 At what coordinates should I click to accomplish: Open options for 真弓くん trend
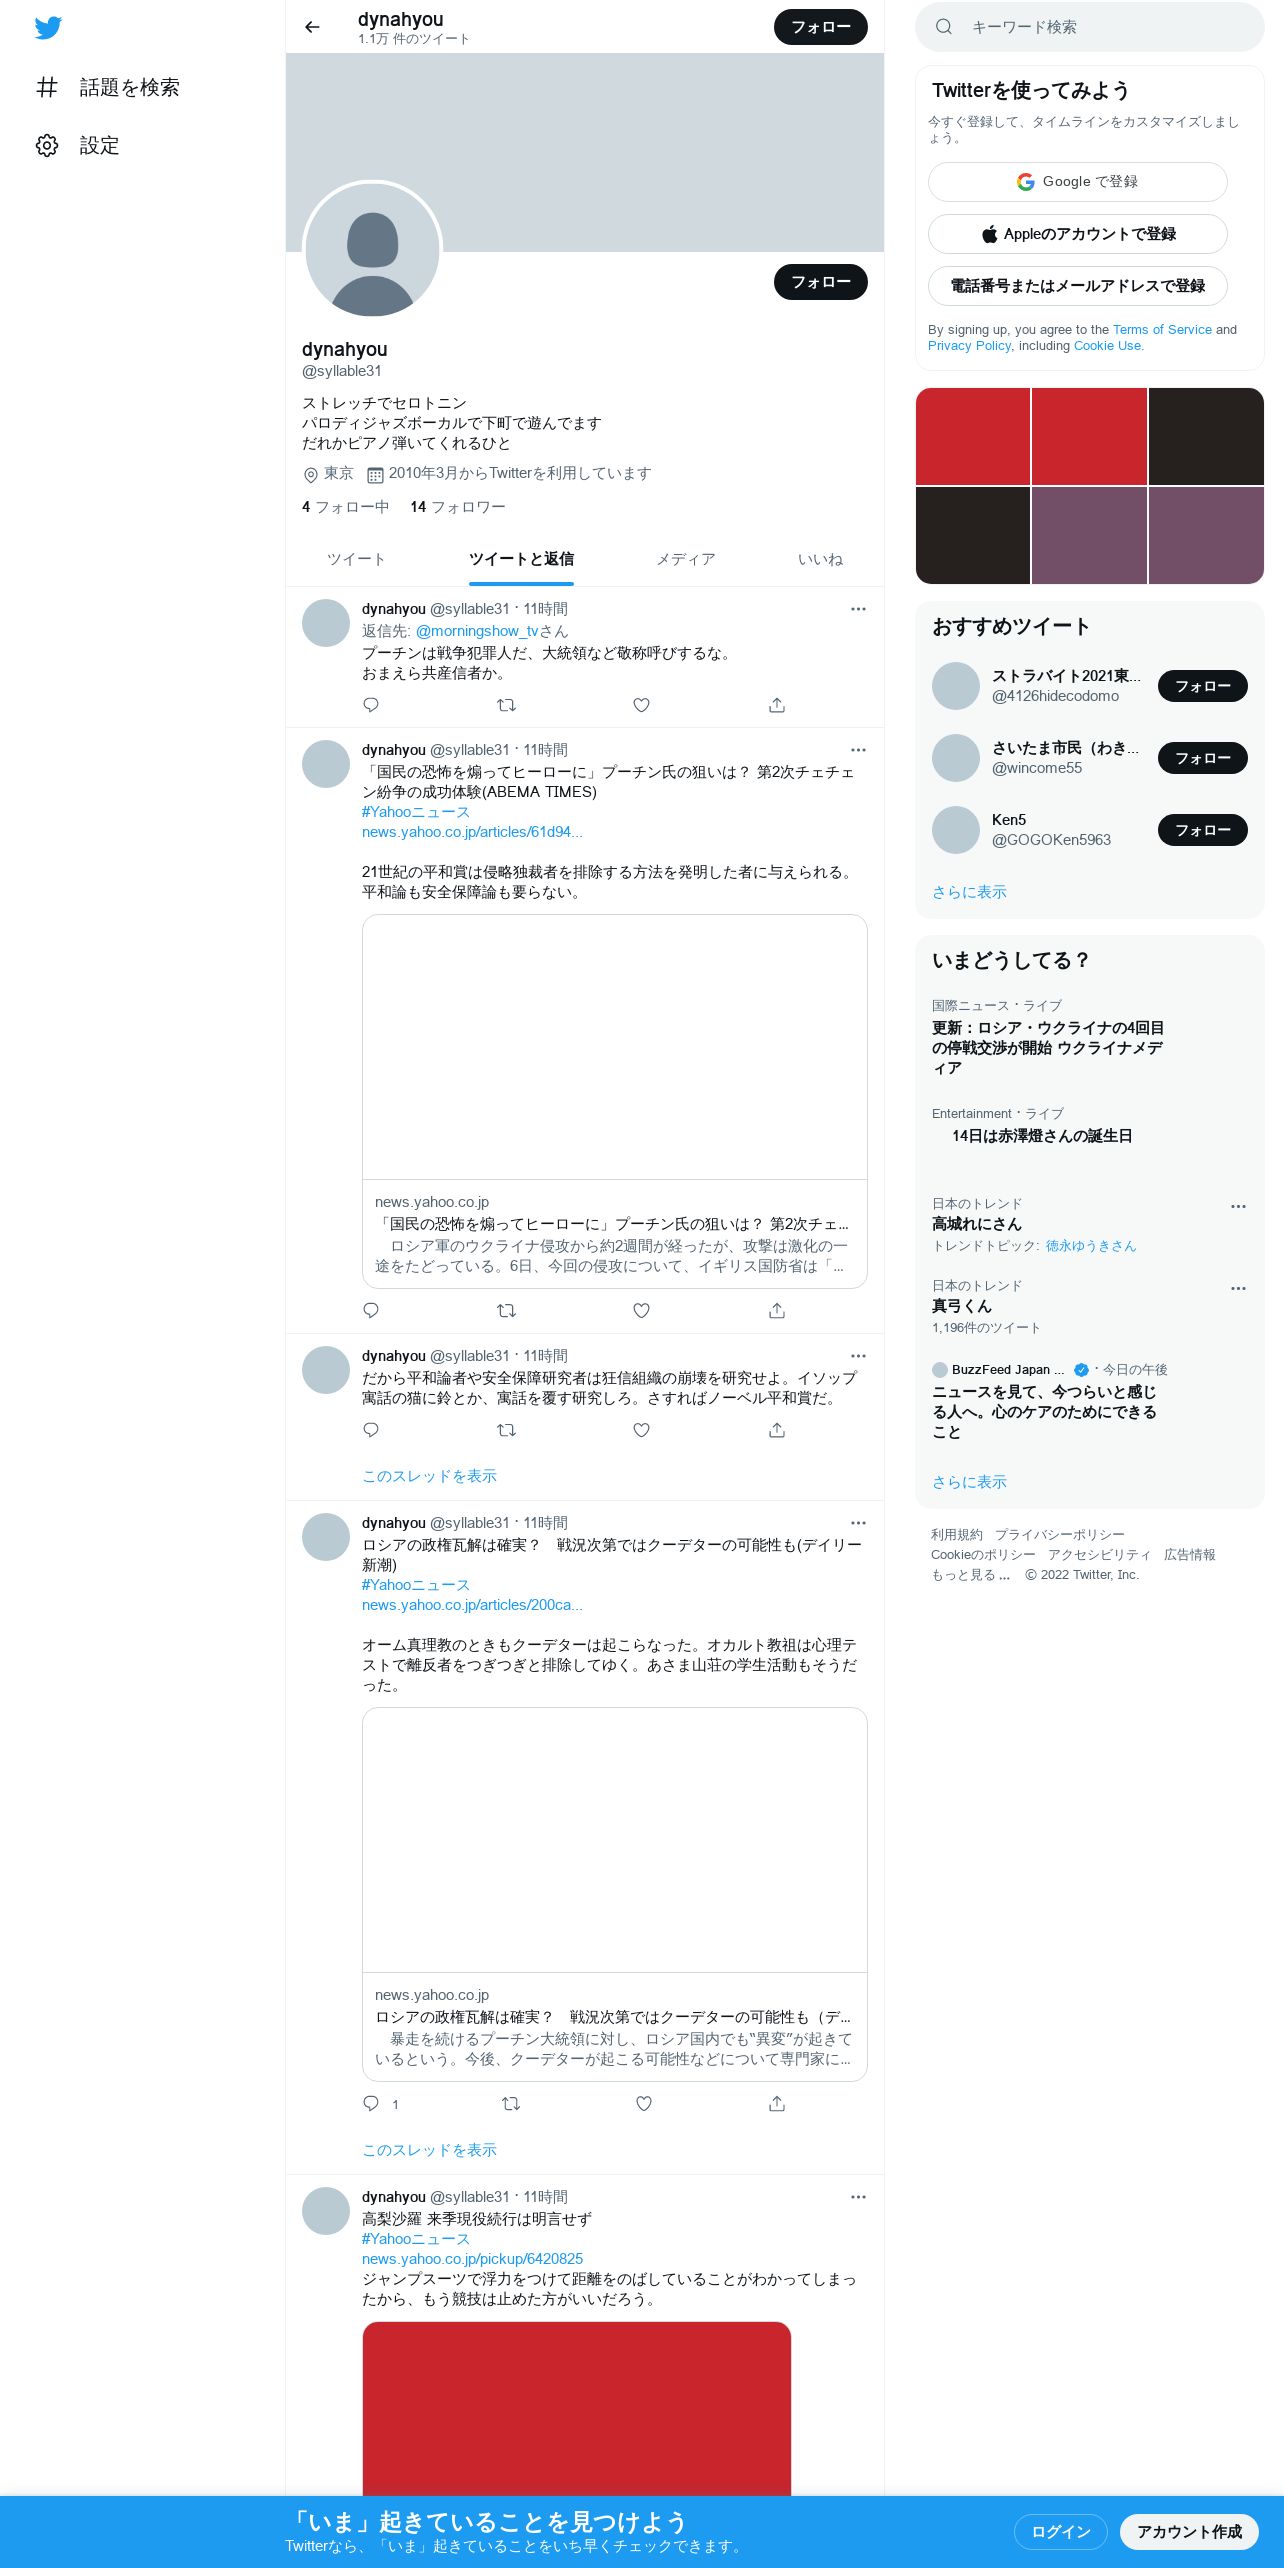(x=1238, y=1288)
